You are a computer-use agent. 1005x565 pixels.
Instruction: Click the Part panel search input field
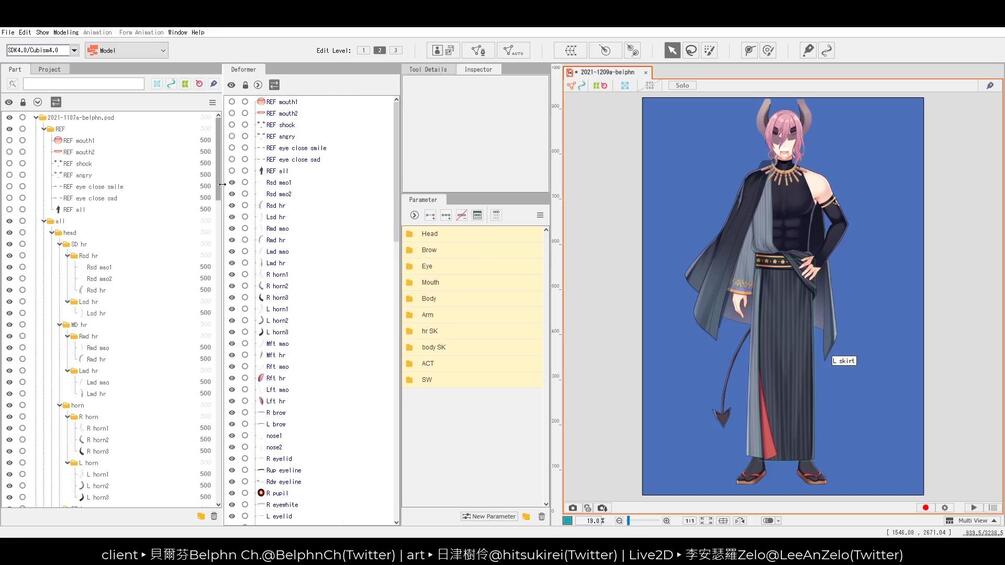83,84
